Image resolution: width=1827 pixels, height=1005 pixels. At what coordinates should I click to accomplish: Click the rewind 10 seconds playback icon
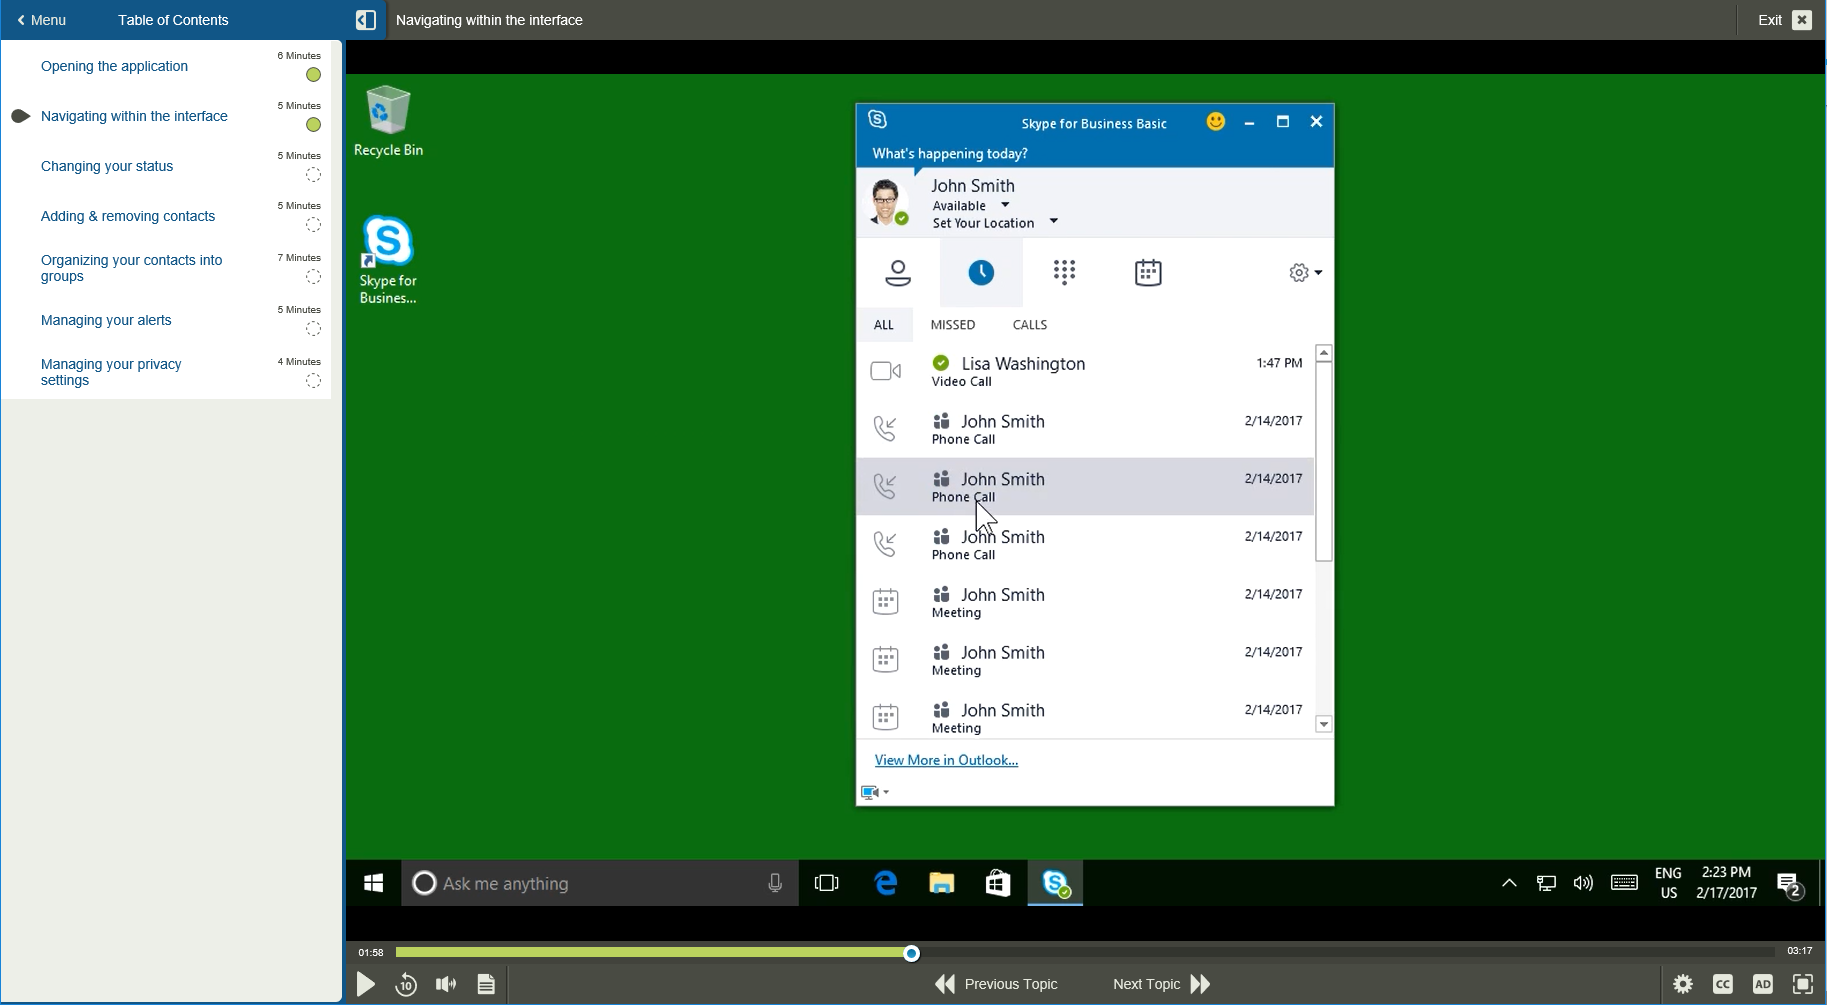pyautogui.click(x=406, y=984)
